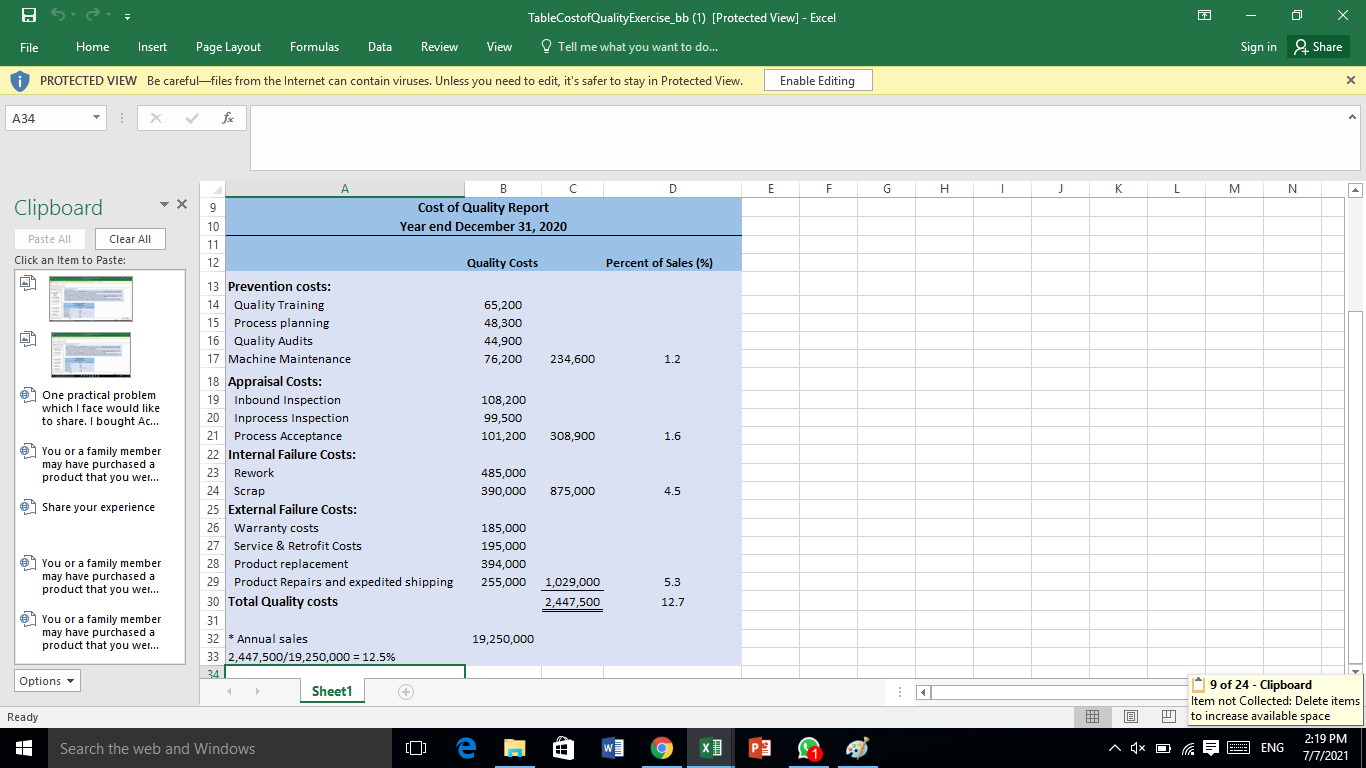Switch to Page Layout view icon
Screen dimensions: 1366x768
(1131, 717)
